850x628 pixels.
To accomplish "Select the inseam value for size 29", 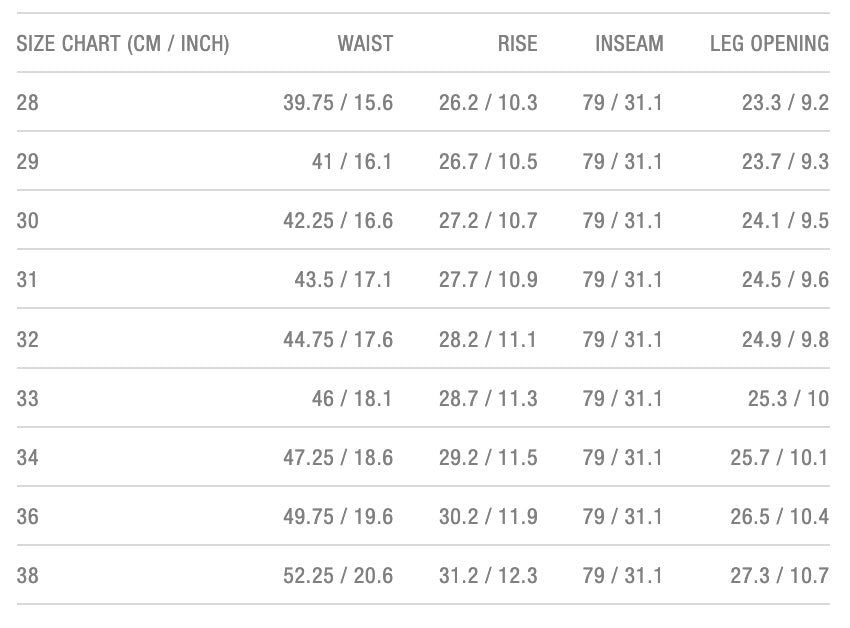I will [622, 161].
